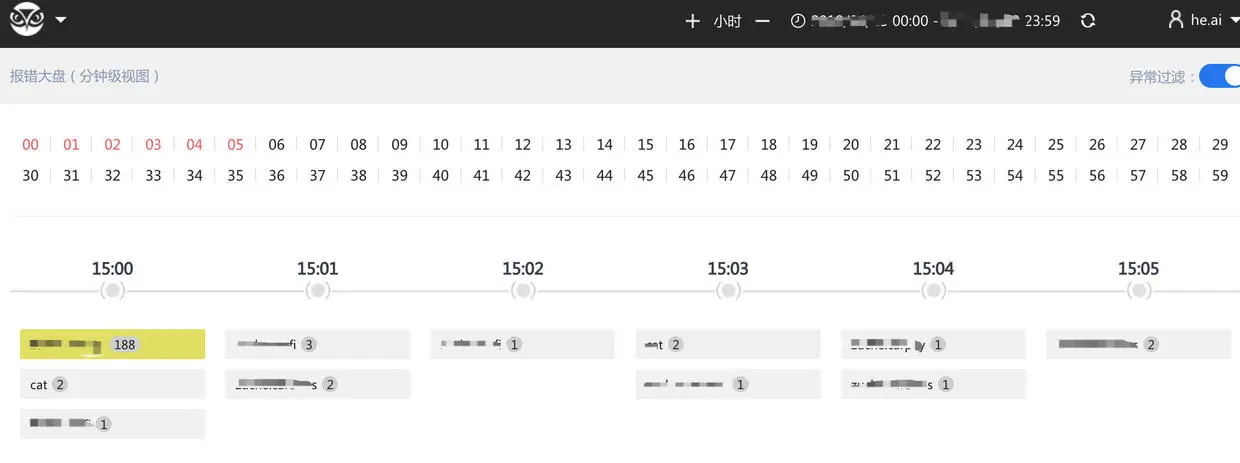Select minute 25

(x=1056, y=145)
